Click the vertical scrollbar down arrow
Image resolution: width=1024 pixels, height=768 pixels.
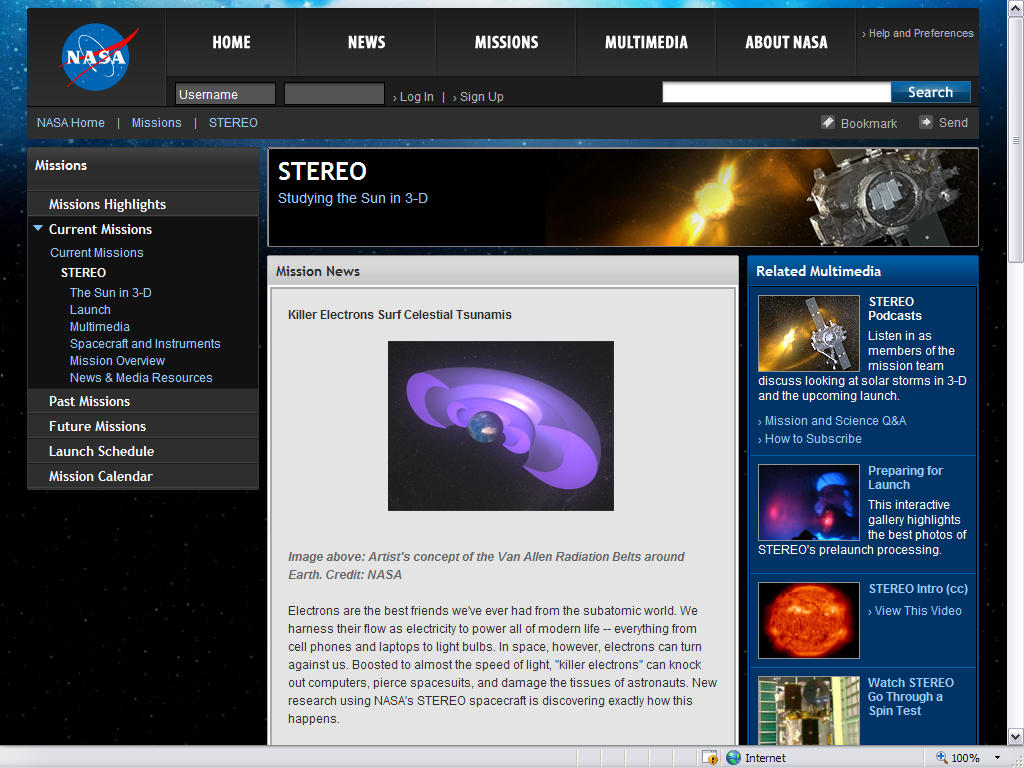click(1016, 736)
